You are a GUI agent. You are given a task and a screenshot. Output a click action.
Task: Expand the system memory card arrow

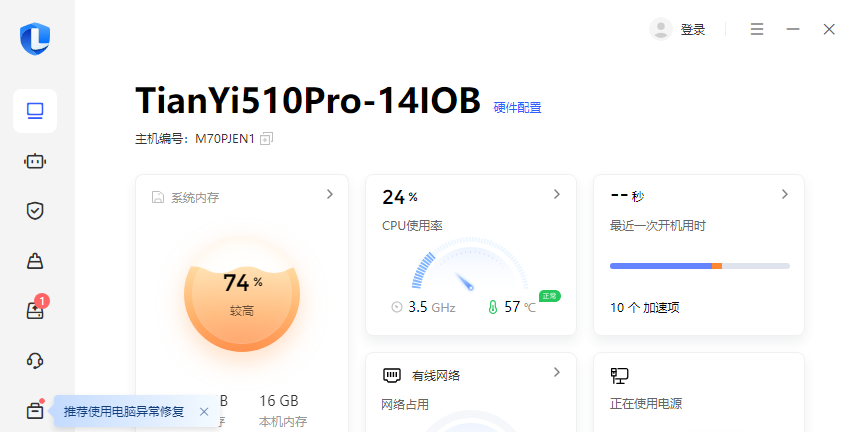click(x=329, y=195)
